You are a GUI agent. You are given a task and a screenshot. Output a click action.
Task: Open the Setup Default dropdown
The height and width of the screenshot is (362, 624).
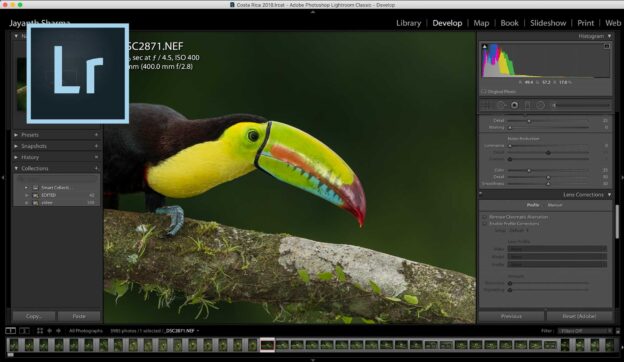coord(519,230)
